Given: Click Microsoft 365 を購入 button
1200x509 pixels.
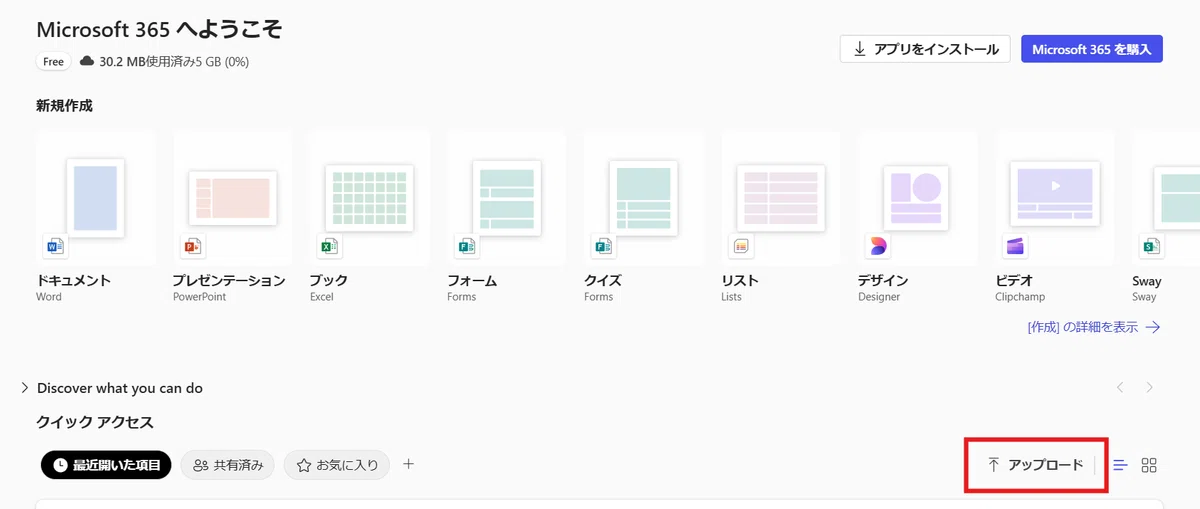Looking at the screenshot, I should [1092, 49].
